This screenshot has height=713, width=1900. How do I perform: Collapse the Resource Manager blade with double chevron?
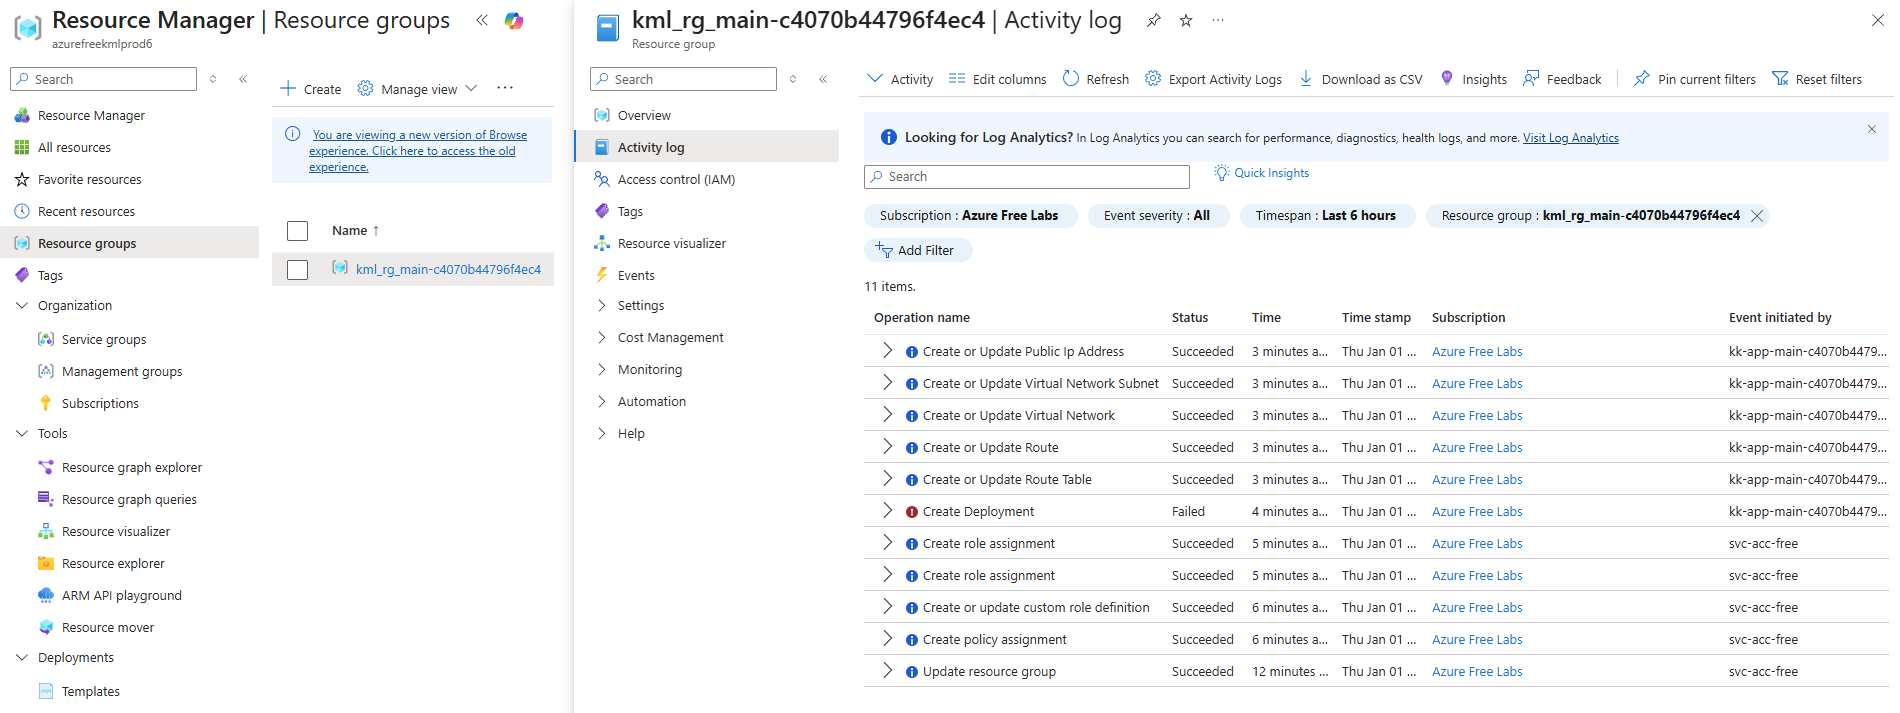pyautogui.click(x=482, y=20)
